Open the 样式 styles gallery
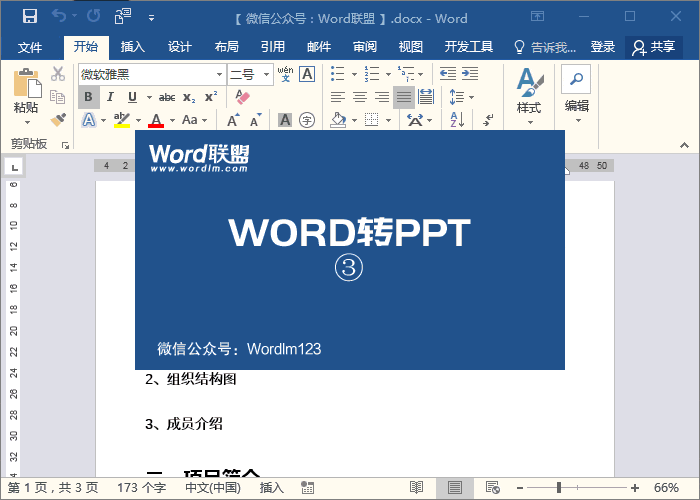This screenshot has width=700, height=500. (x=529, y=96)
